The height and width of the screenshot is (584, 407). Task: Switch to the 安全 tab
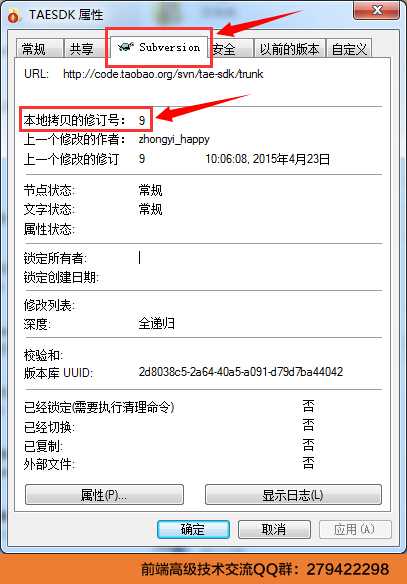tap(230, 48)
